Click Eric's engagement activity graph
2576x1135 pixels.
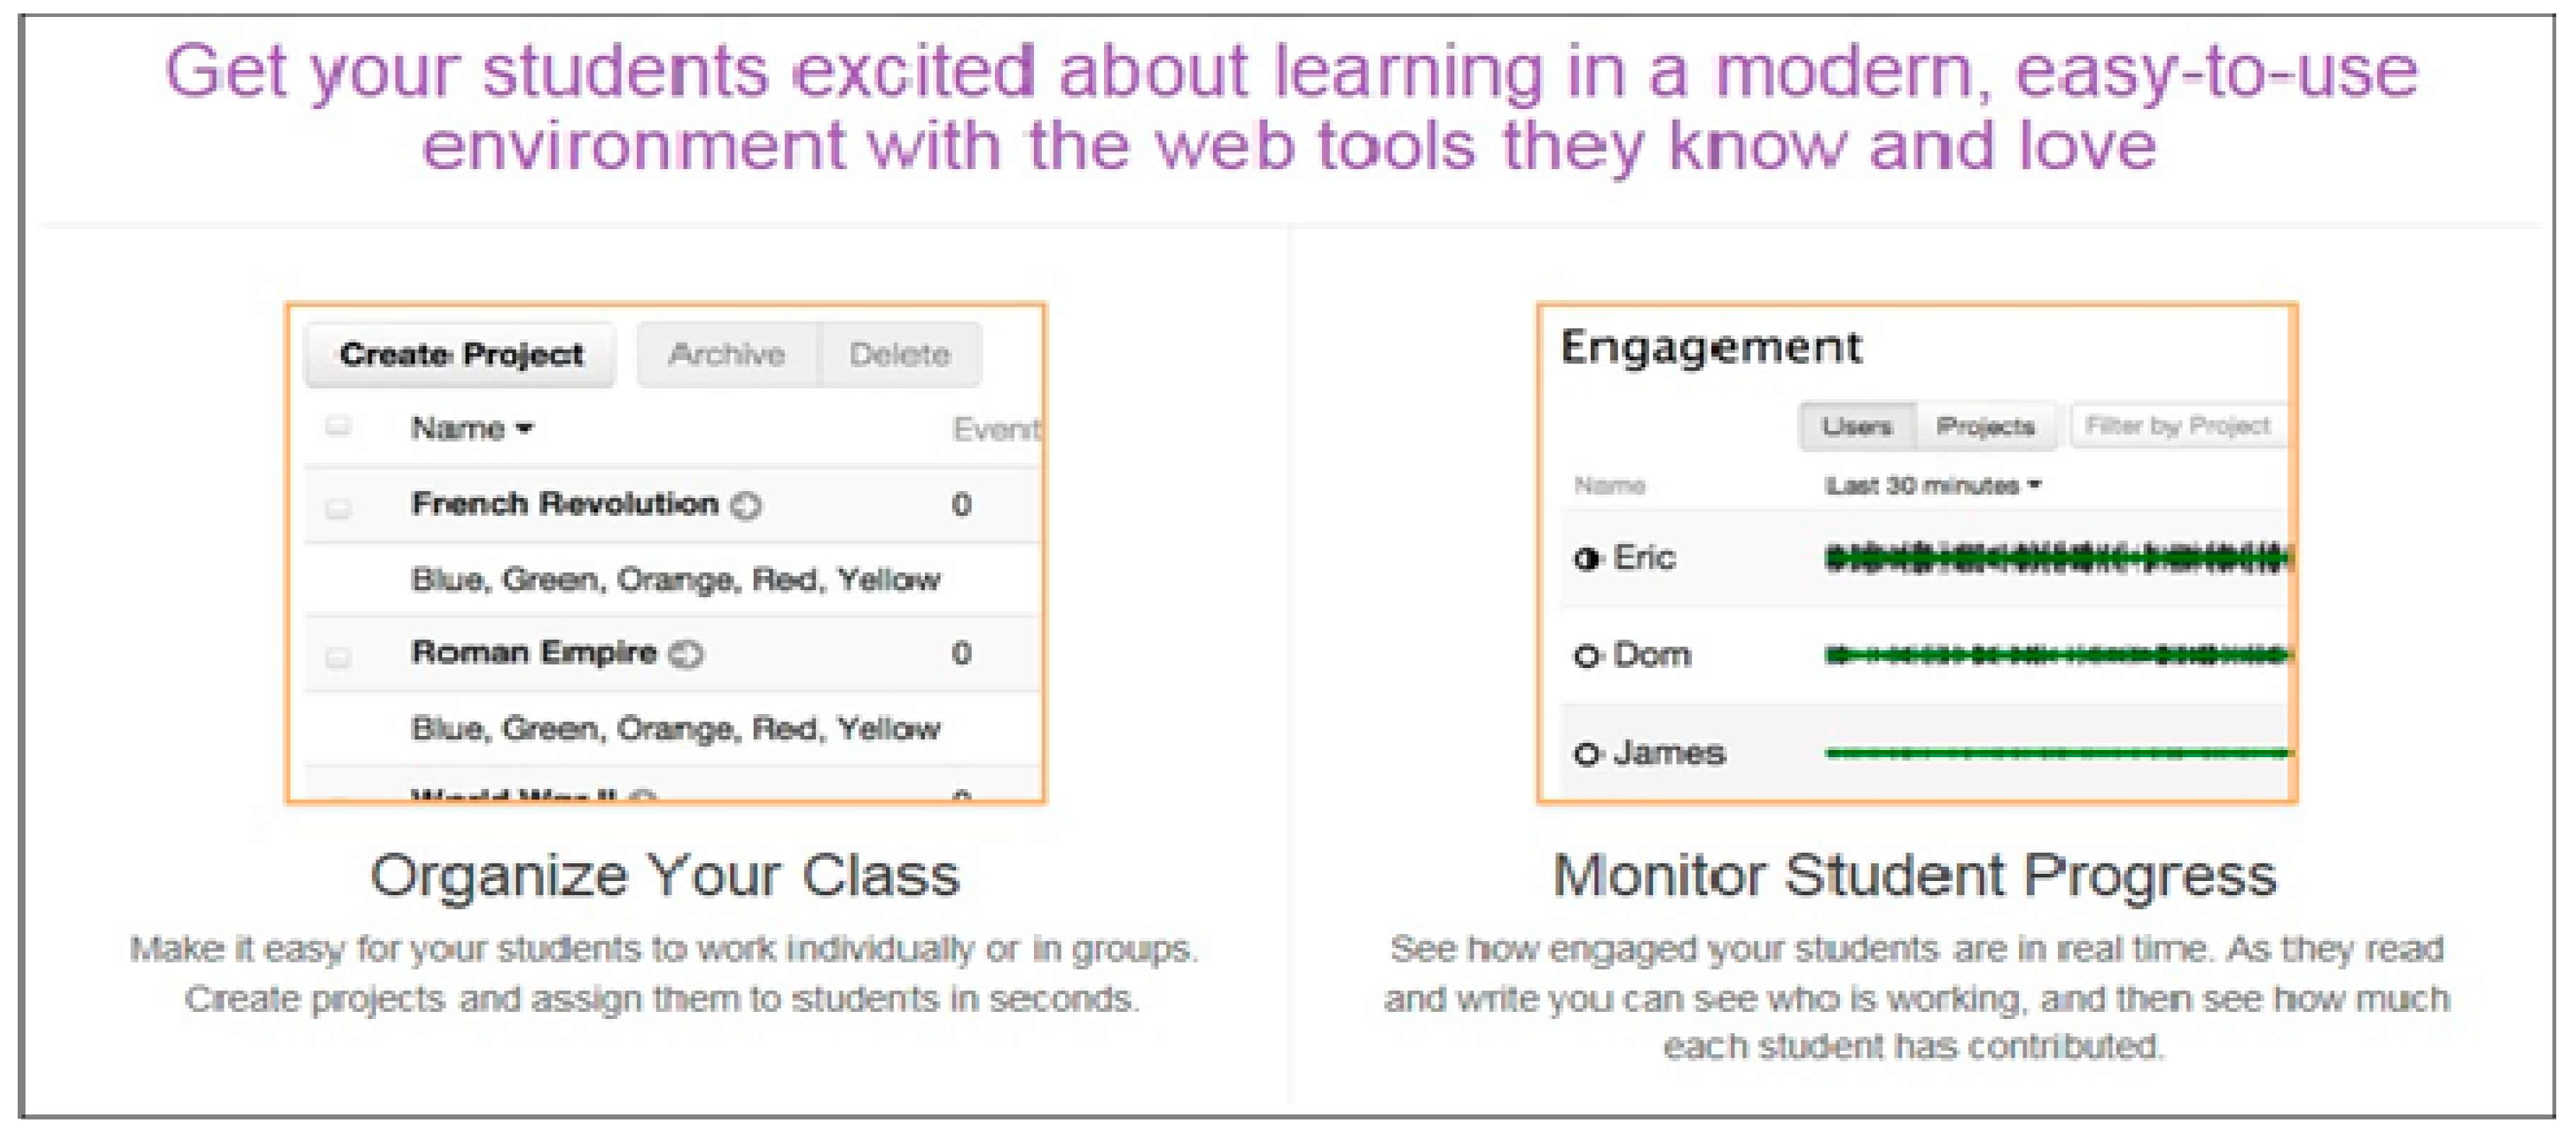[x=2055, y=558]
